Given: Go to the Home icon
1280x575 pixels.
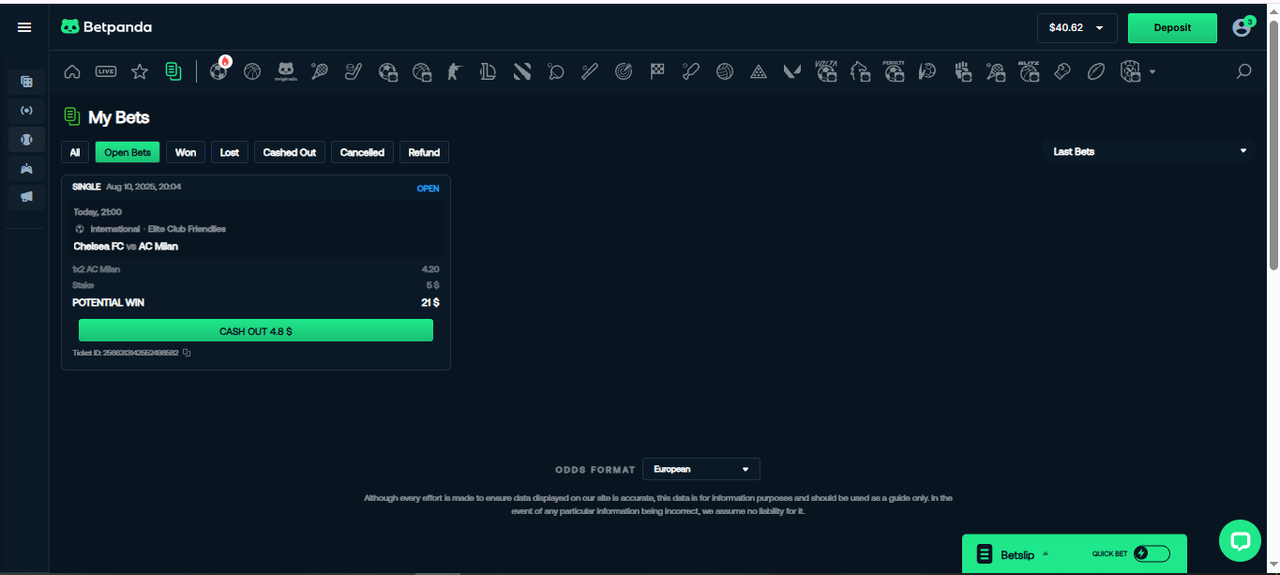Looking at the screenshot, I should pyautogui.click(x=72, y=72).
